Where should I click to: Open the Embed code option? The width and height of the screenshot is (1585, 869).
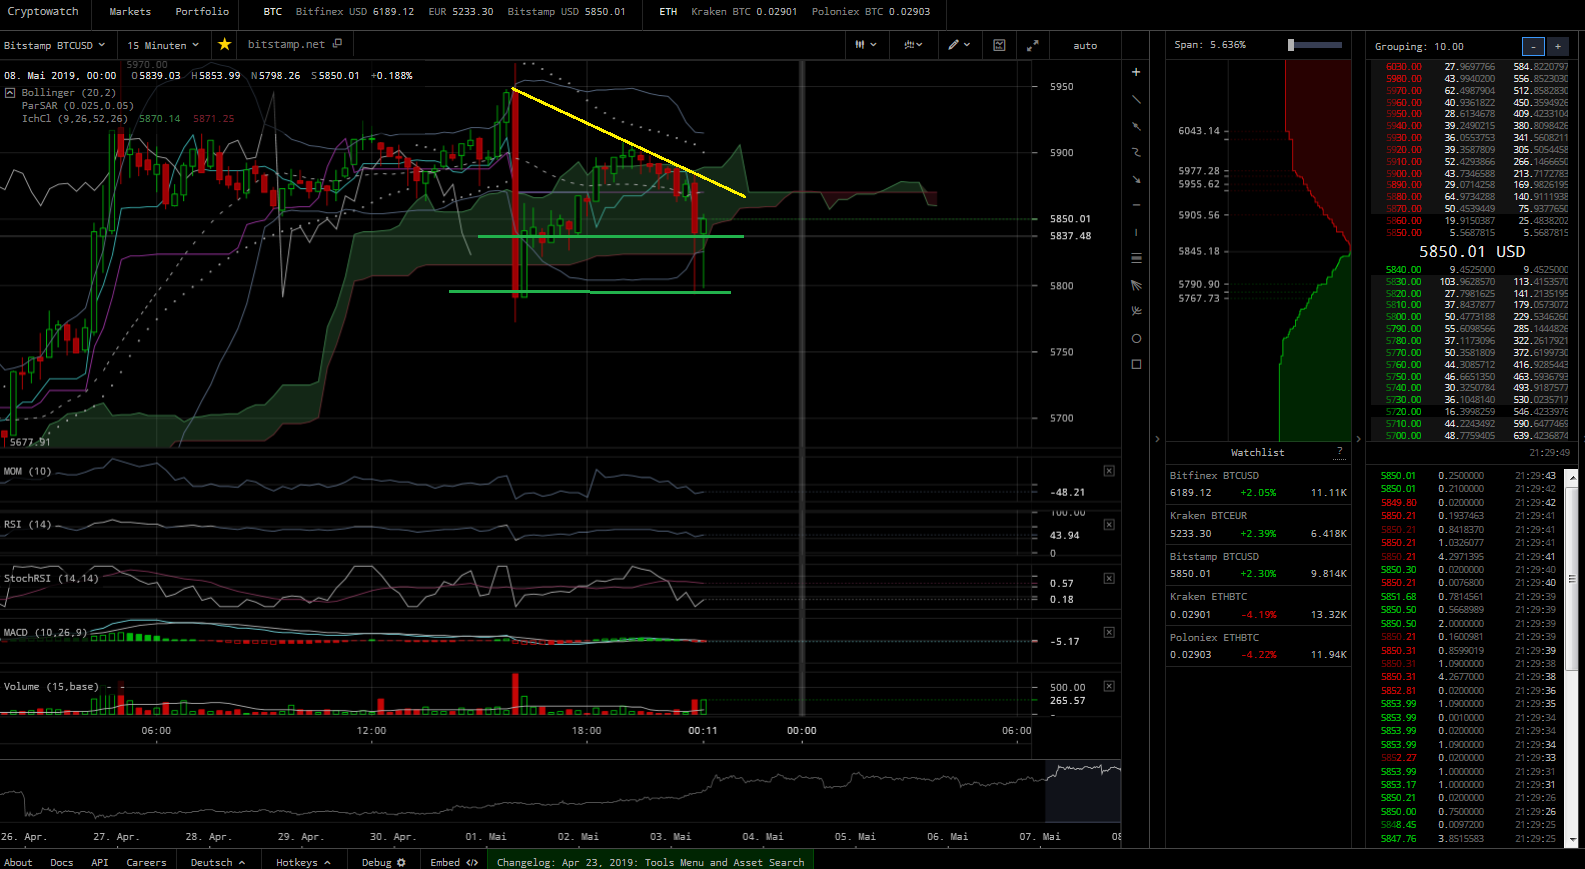click(454, 862)
